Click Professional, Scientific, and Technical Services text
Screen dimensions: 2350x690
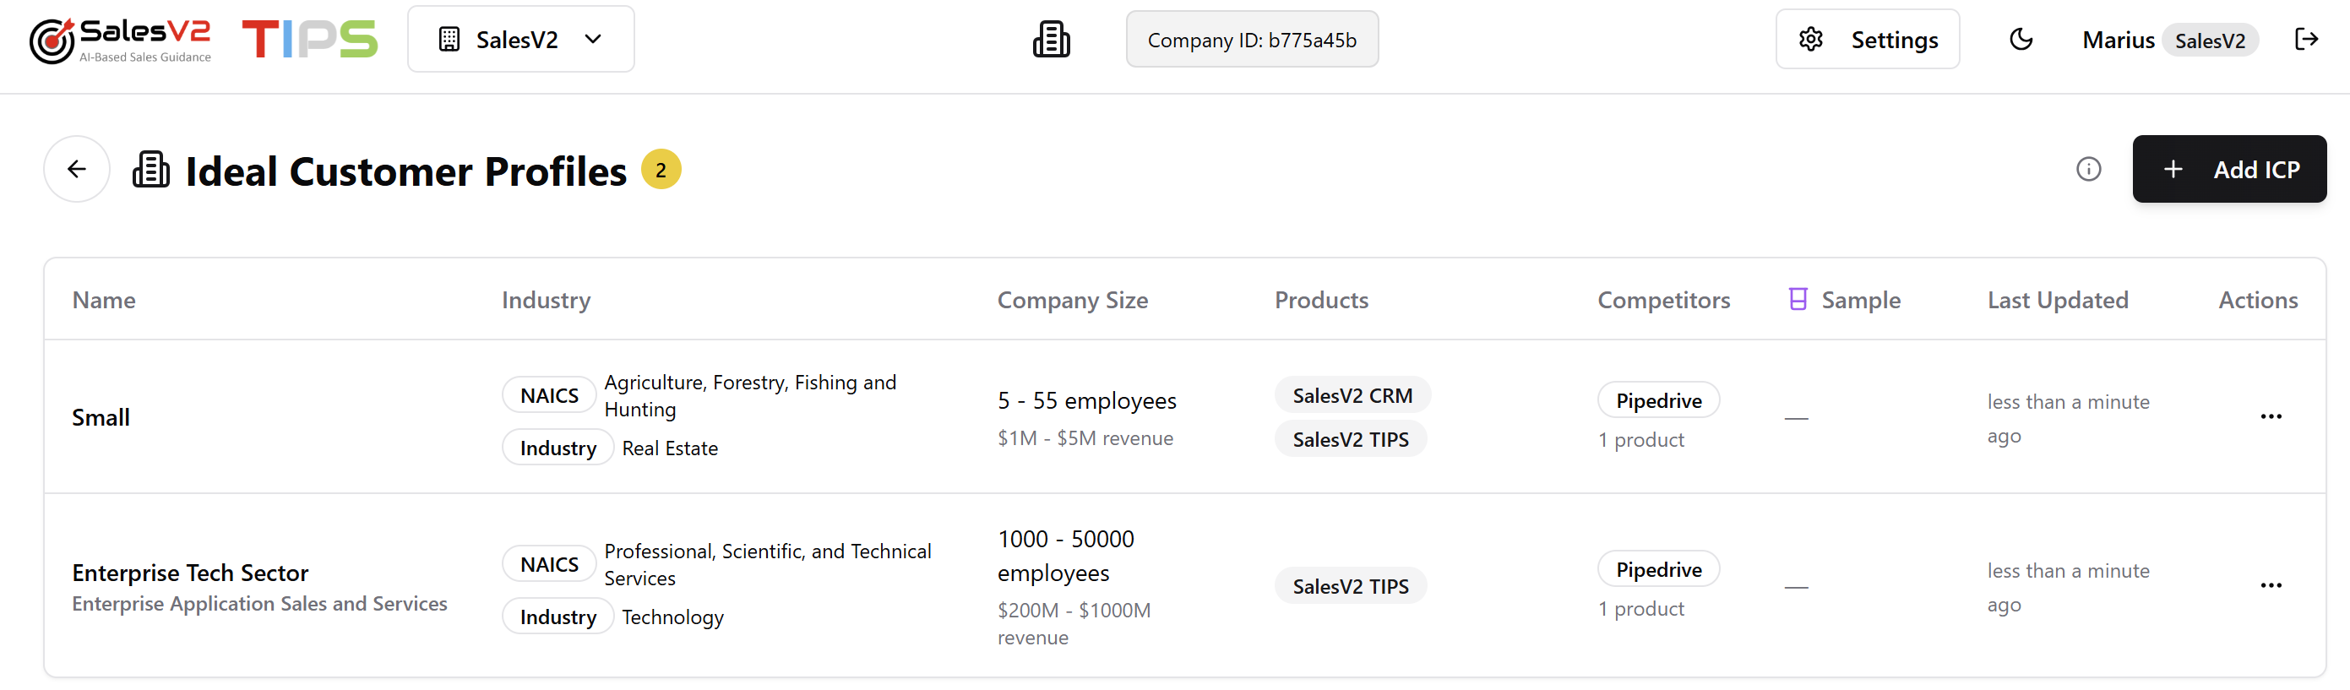click(x=767, y=564)
